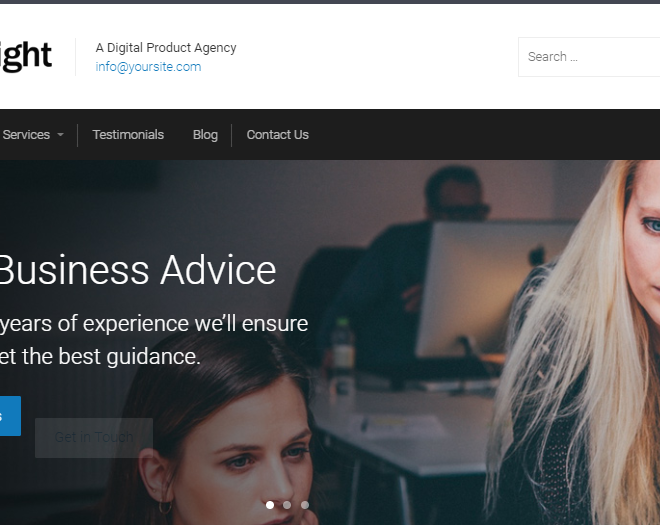This screenshot has width=660, height=525.
Task: Jump to the third slide dot
Action: pyautogui.click(x=305, y=504)
